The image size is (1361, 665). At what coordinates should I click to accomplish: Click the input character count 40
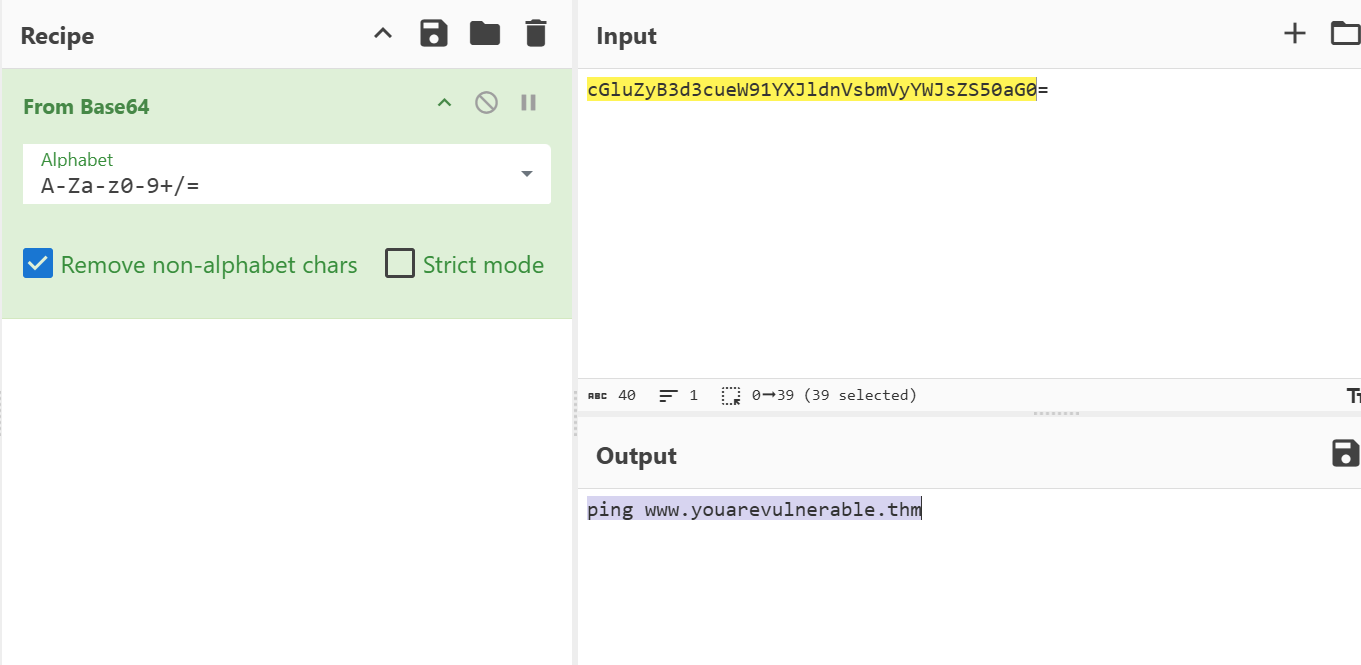pyautogui.click(x=612, y=395)
